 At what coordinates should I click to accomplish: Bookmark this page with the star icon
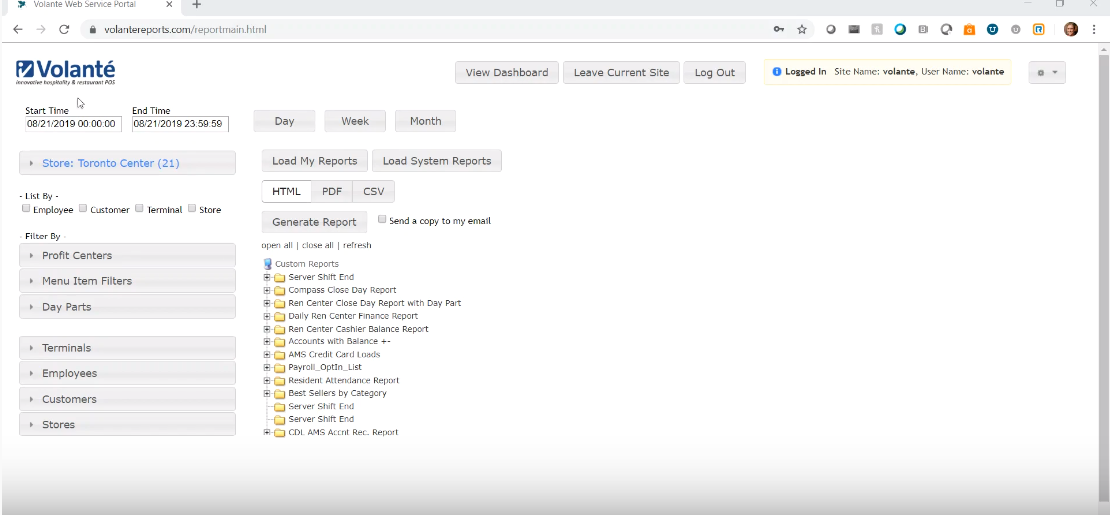pyautogui.click(x=801, y=30)
